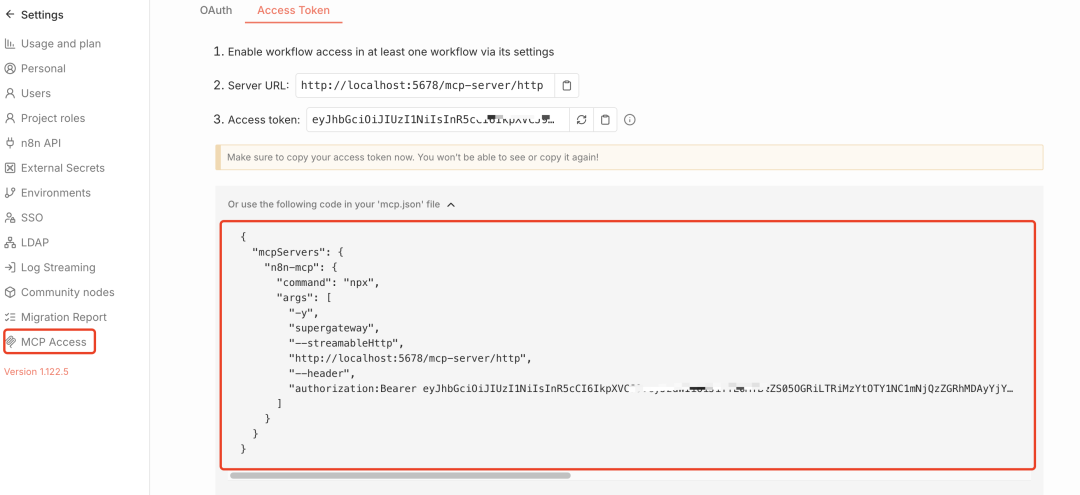Click the back arrow next to Settings
The height and width of the screenshot is (495, 1080).
tap(10, 15)
